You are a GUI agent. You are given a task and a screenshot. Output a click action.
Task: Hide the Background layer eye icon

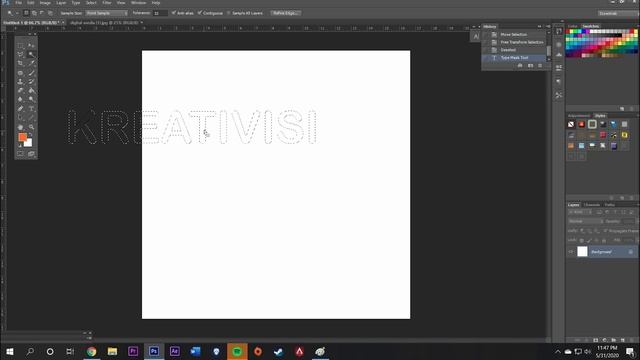coord(571,252)
